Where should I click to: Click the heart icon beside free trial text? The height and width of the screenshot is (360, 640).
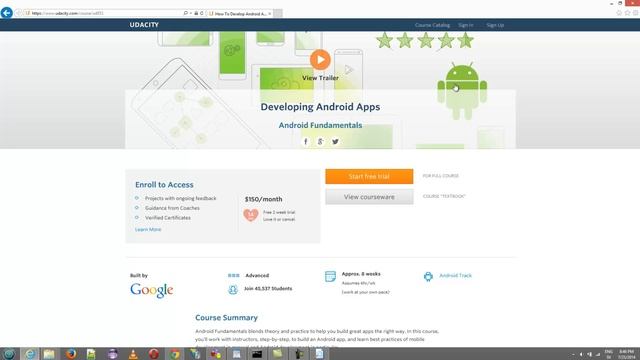click(251, 215)
